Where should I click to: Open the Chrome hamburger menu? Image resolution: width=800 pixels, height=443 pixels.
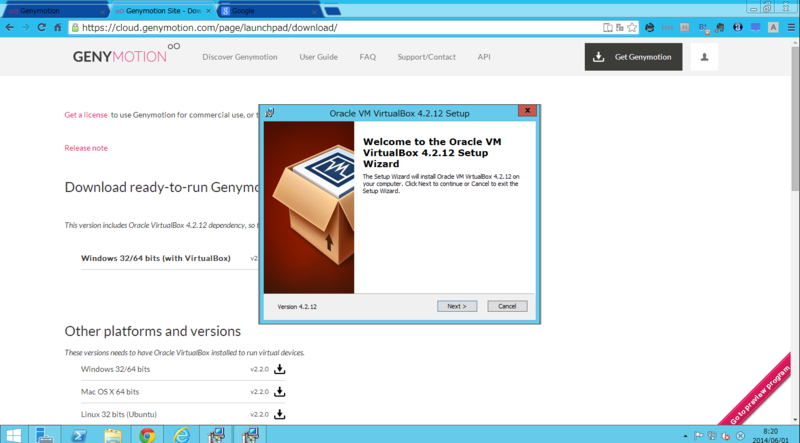[791, 28]
